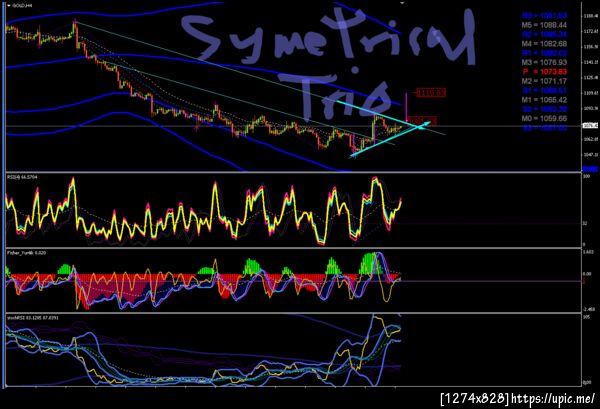Viewport: 600px width, 409px height.
Task: Select the M4 = 1082.68 pivot label
Action: tap(544, 44)
